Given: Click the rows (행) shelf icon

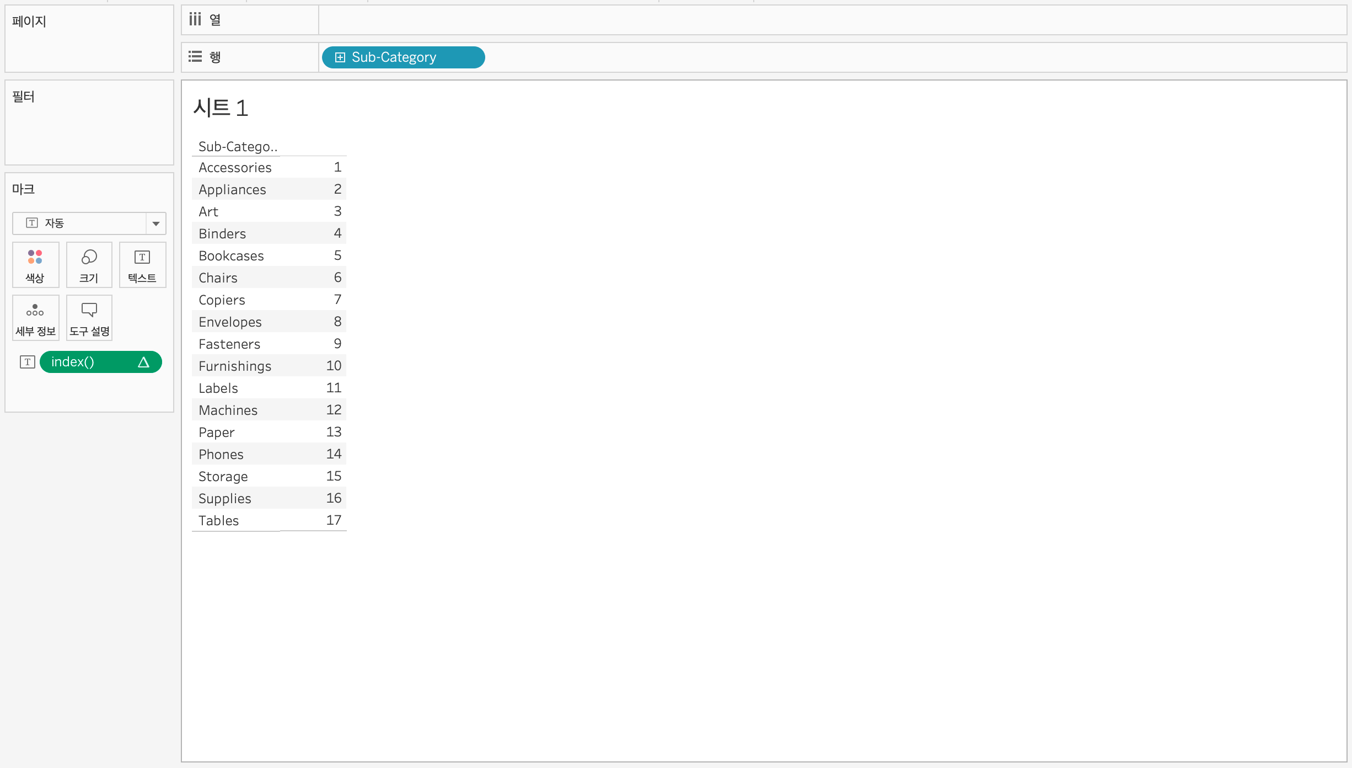Looking at the screenshot, I should tap(195, 57).
